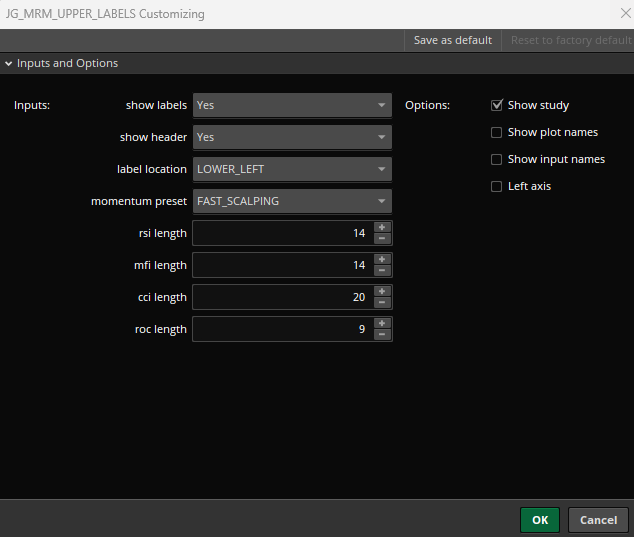
Task: Open the show labels dropdown
Action: 291,105
